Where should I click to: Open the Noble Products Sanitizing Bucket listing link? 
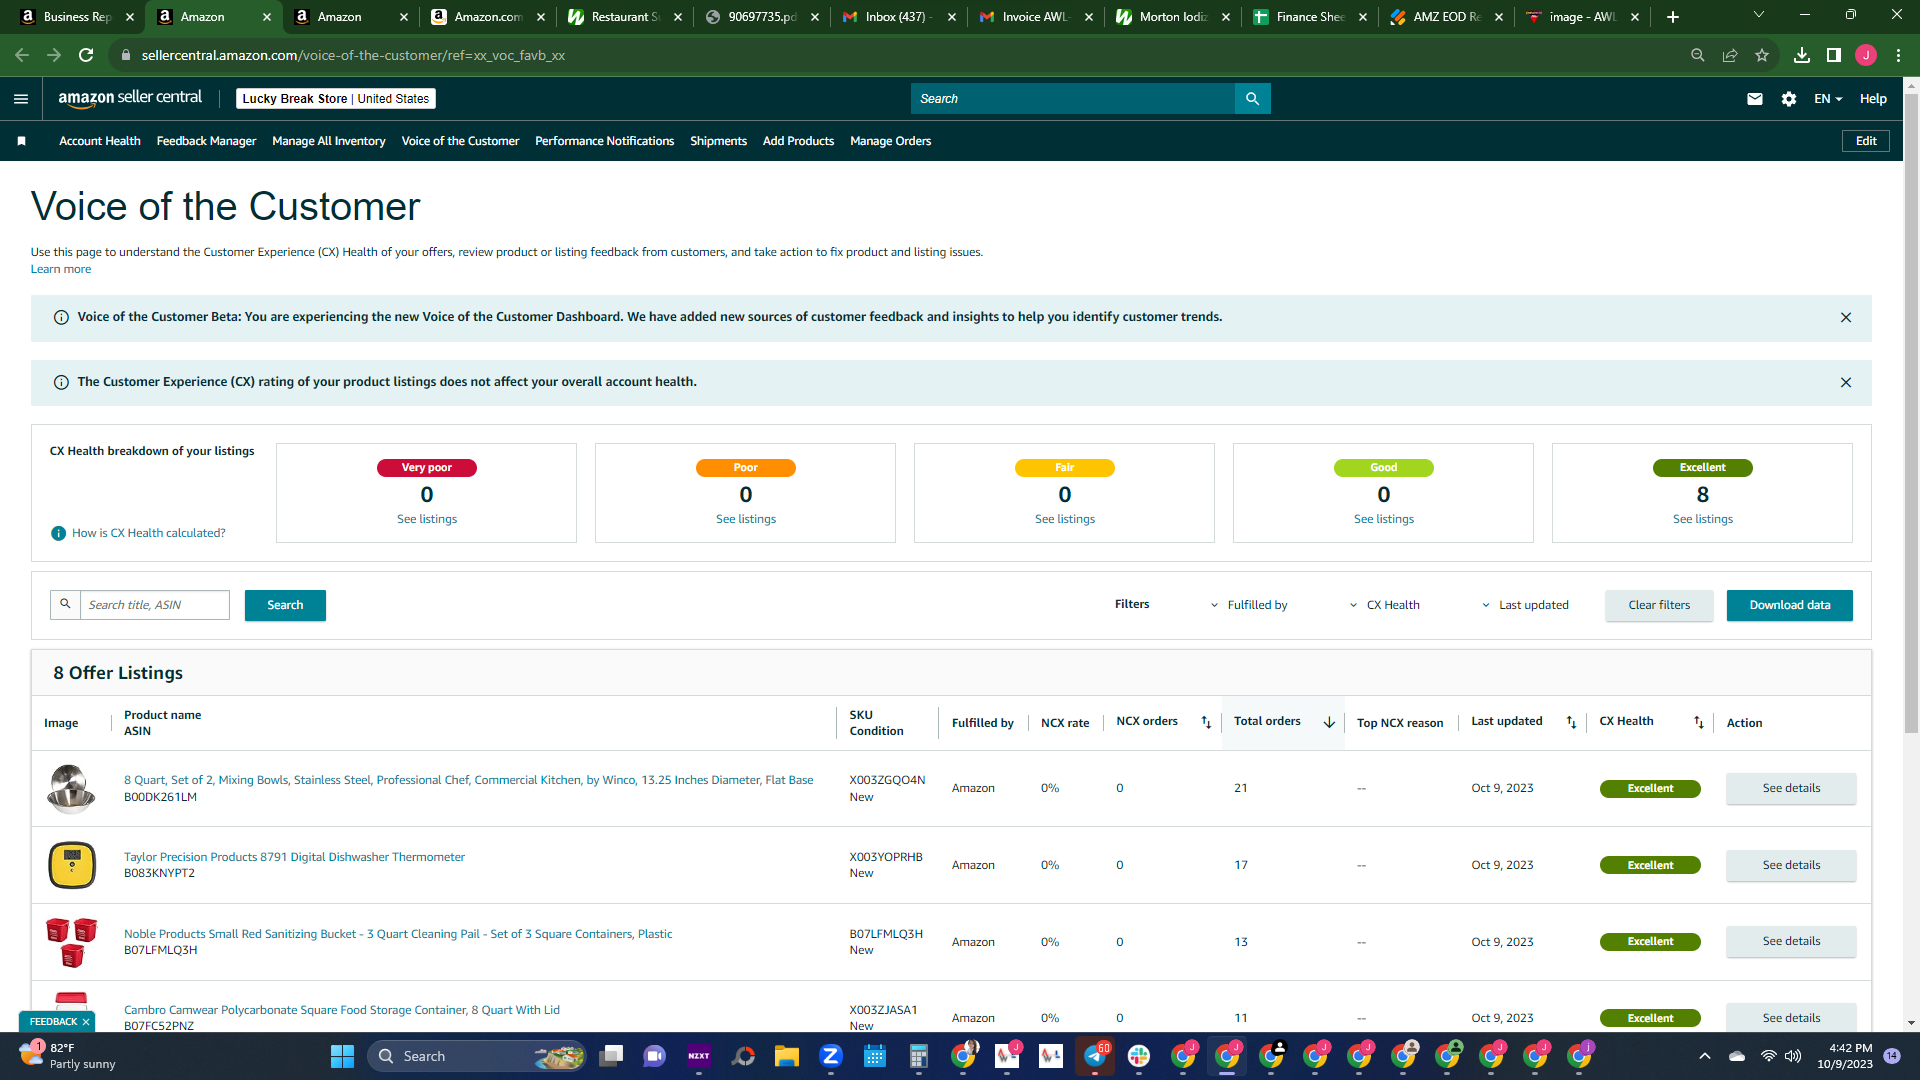(x=398, y=934)
